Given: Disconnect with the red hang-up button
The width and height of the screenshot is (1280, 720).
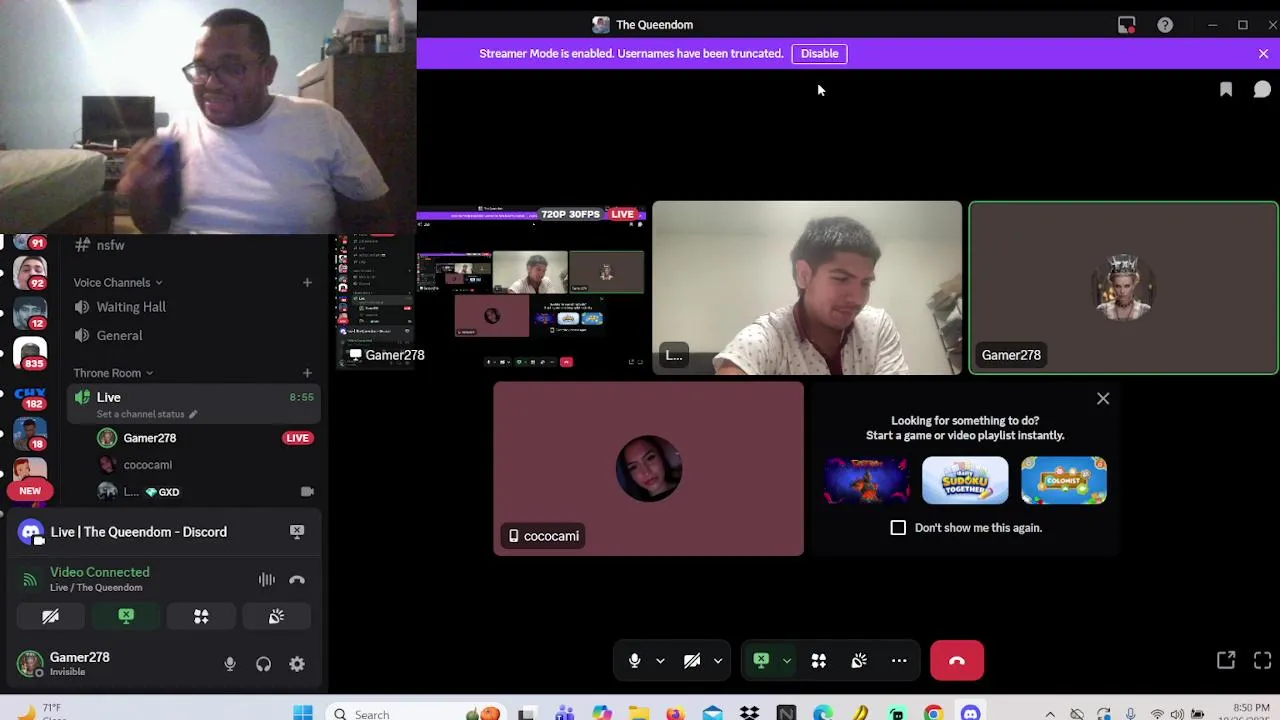Looking at the screenshot, I should (957, 661).
